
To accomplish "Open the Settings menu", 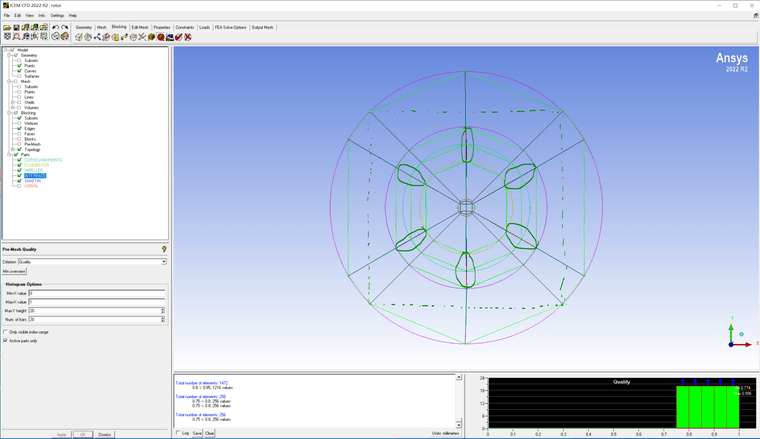I will (x=57, y=16).
